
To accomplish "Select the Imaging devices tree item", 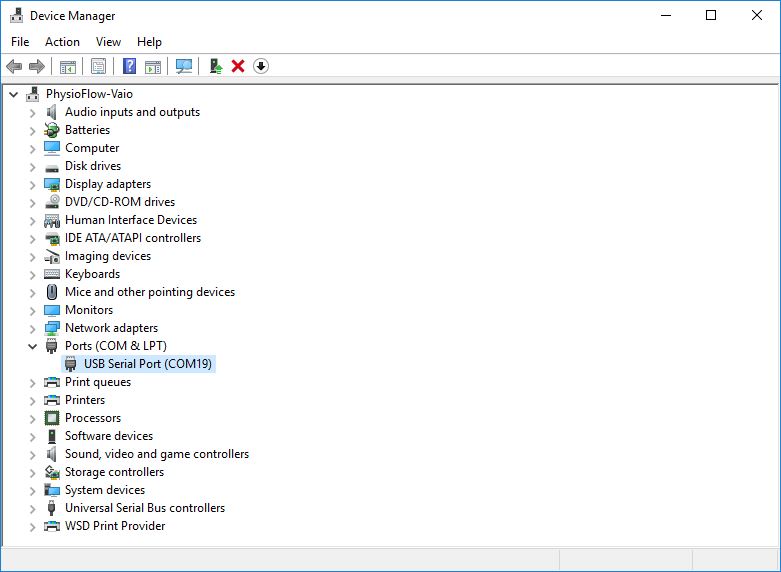I will click(108, 256).
